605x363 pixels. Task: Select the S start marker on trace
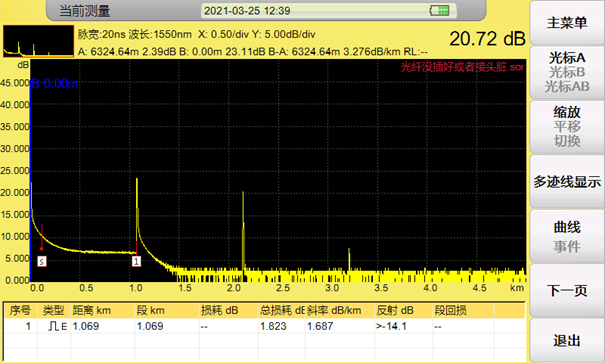[42, 262]
